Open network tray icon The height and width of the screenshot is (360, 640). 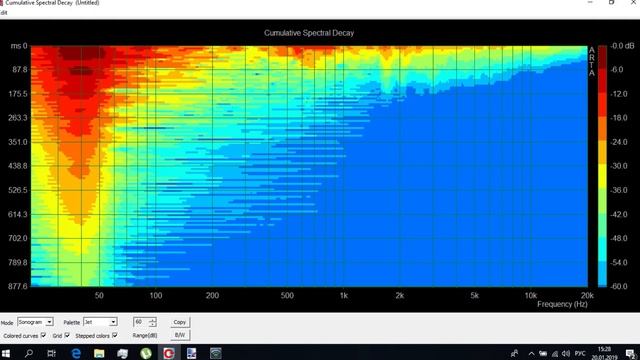(x=555, y=353)
